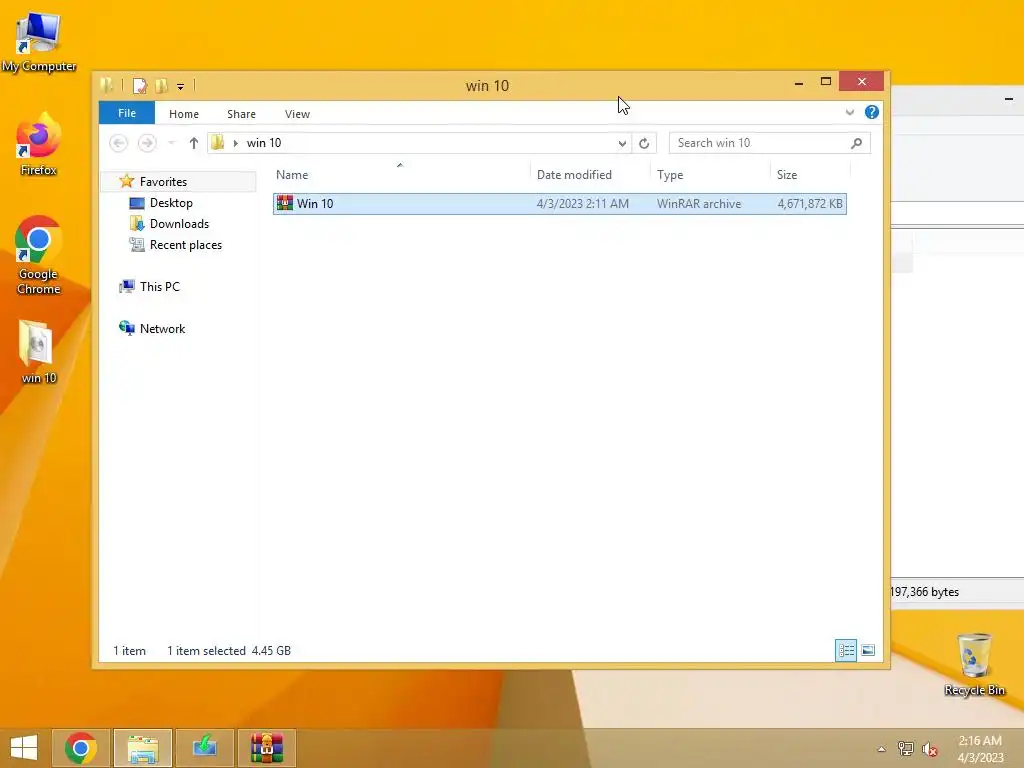Viewport: 1024px width, 768px height.
Task: Open Downloads in the navigation pane
Action: click(x=179, y=223)
